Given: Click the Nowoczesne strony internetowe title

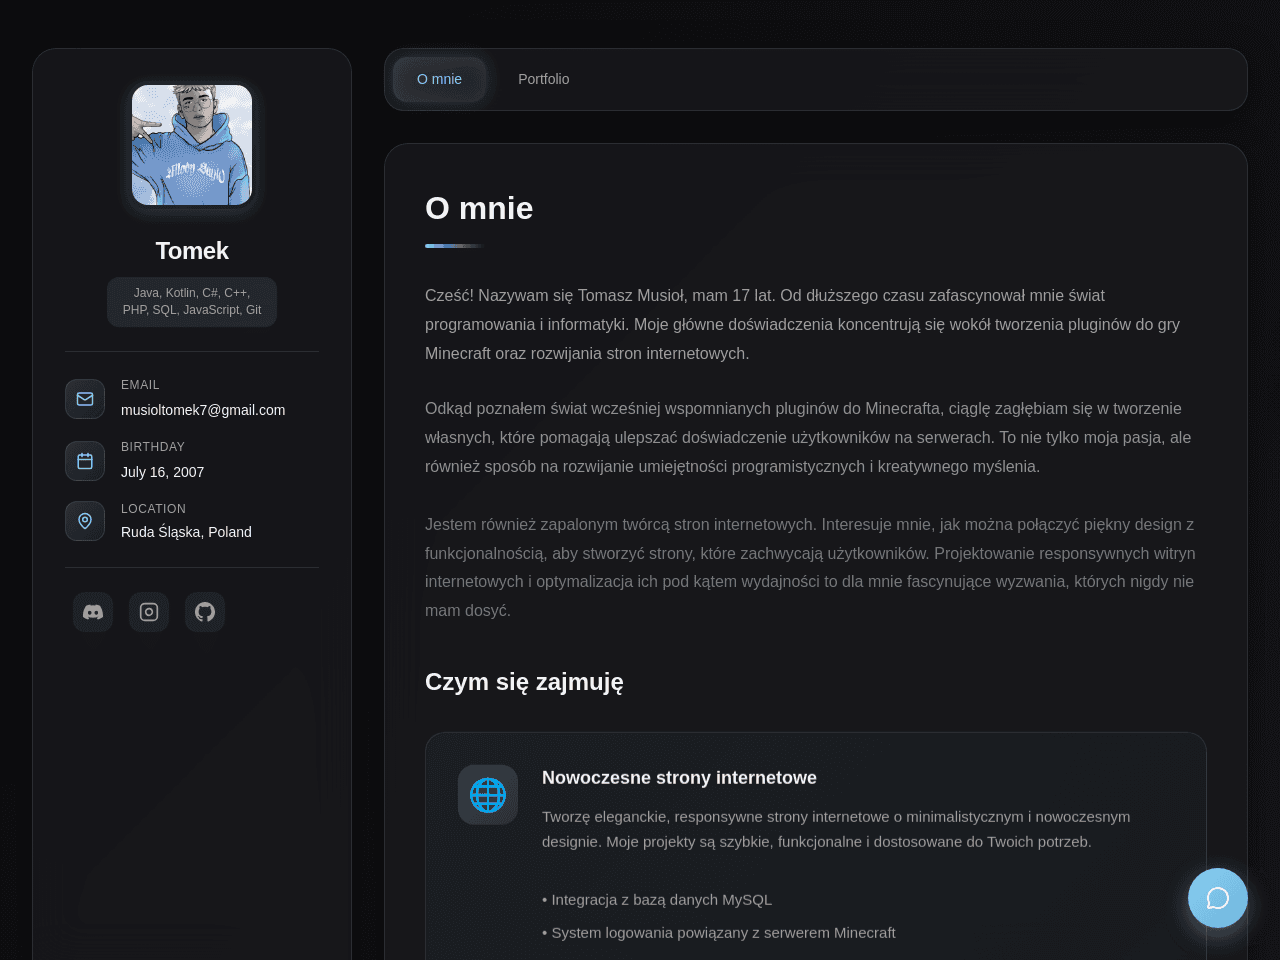Looking at the screenshot, I should click(x=679, y=778).
